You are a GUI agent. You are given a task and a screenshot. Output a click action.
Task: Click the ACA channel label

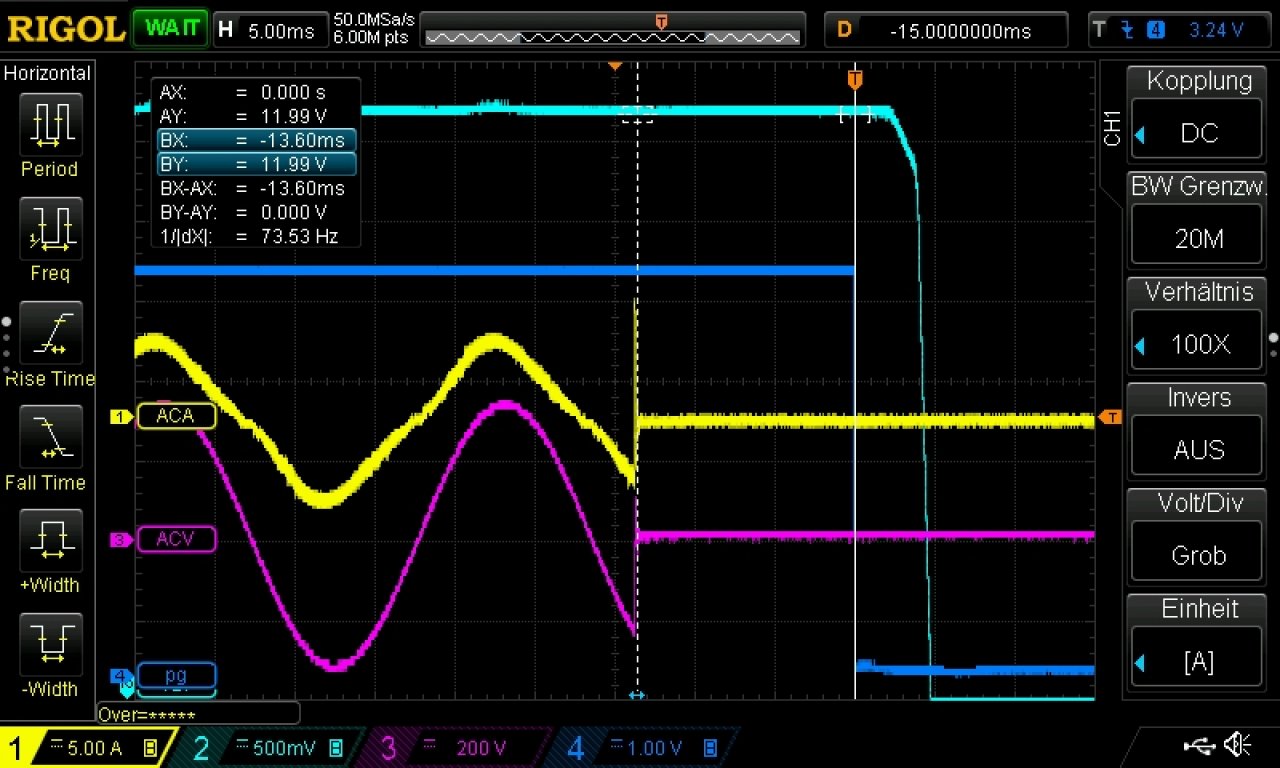pos(176,416)
